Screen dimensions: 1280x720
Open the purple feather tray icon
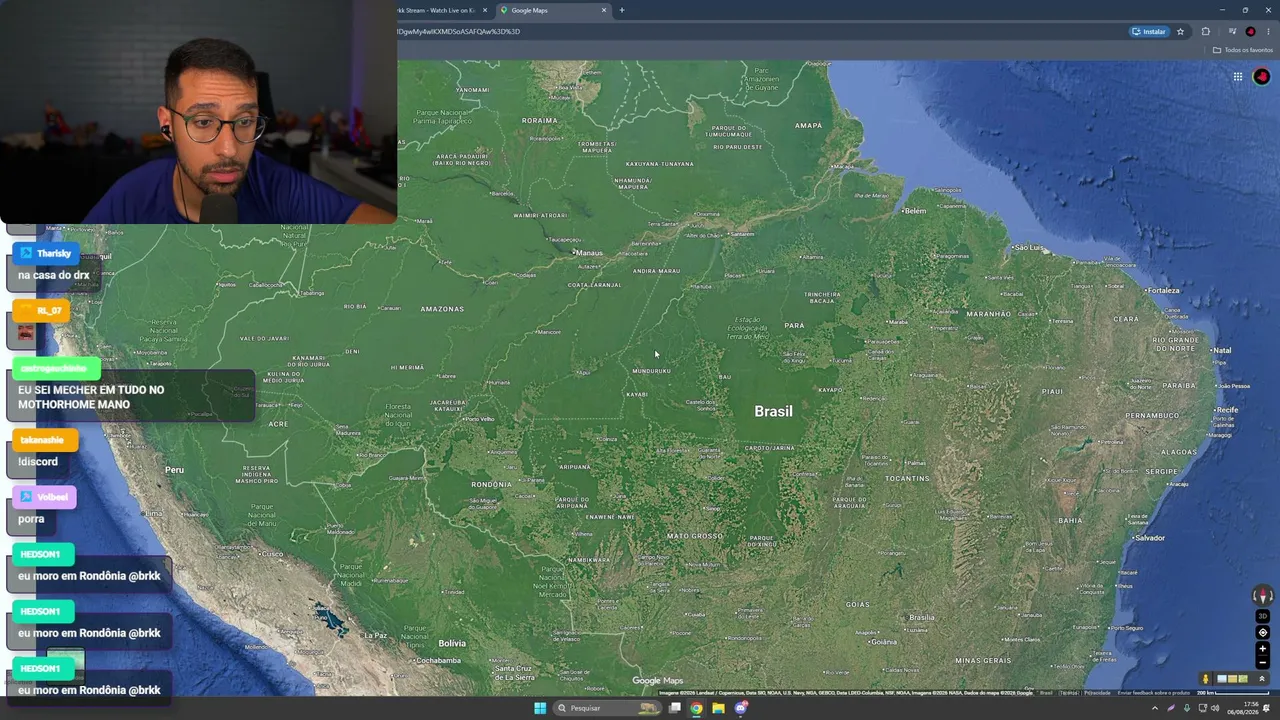1170,708
